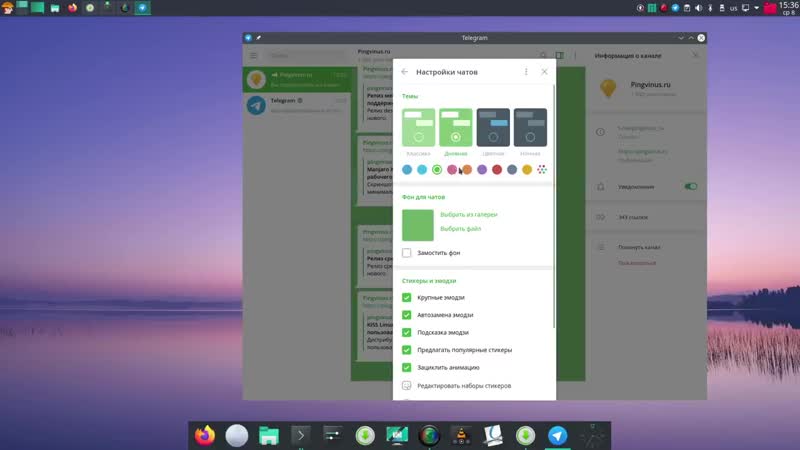Uncheck Крупные эмодзи
The height and width of the screenshot is (450, 800).
(407, 297)
